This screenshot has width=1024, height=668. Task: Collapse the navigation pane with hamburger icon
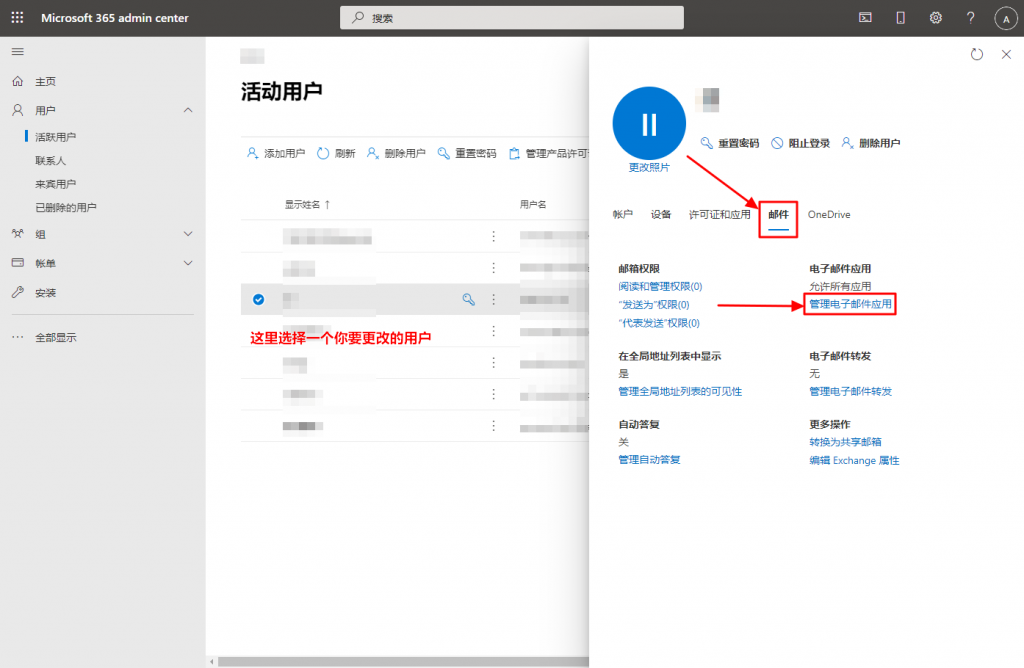(x=17, y=52)
